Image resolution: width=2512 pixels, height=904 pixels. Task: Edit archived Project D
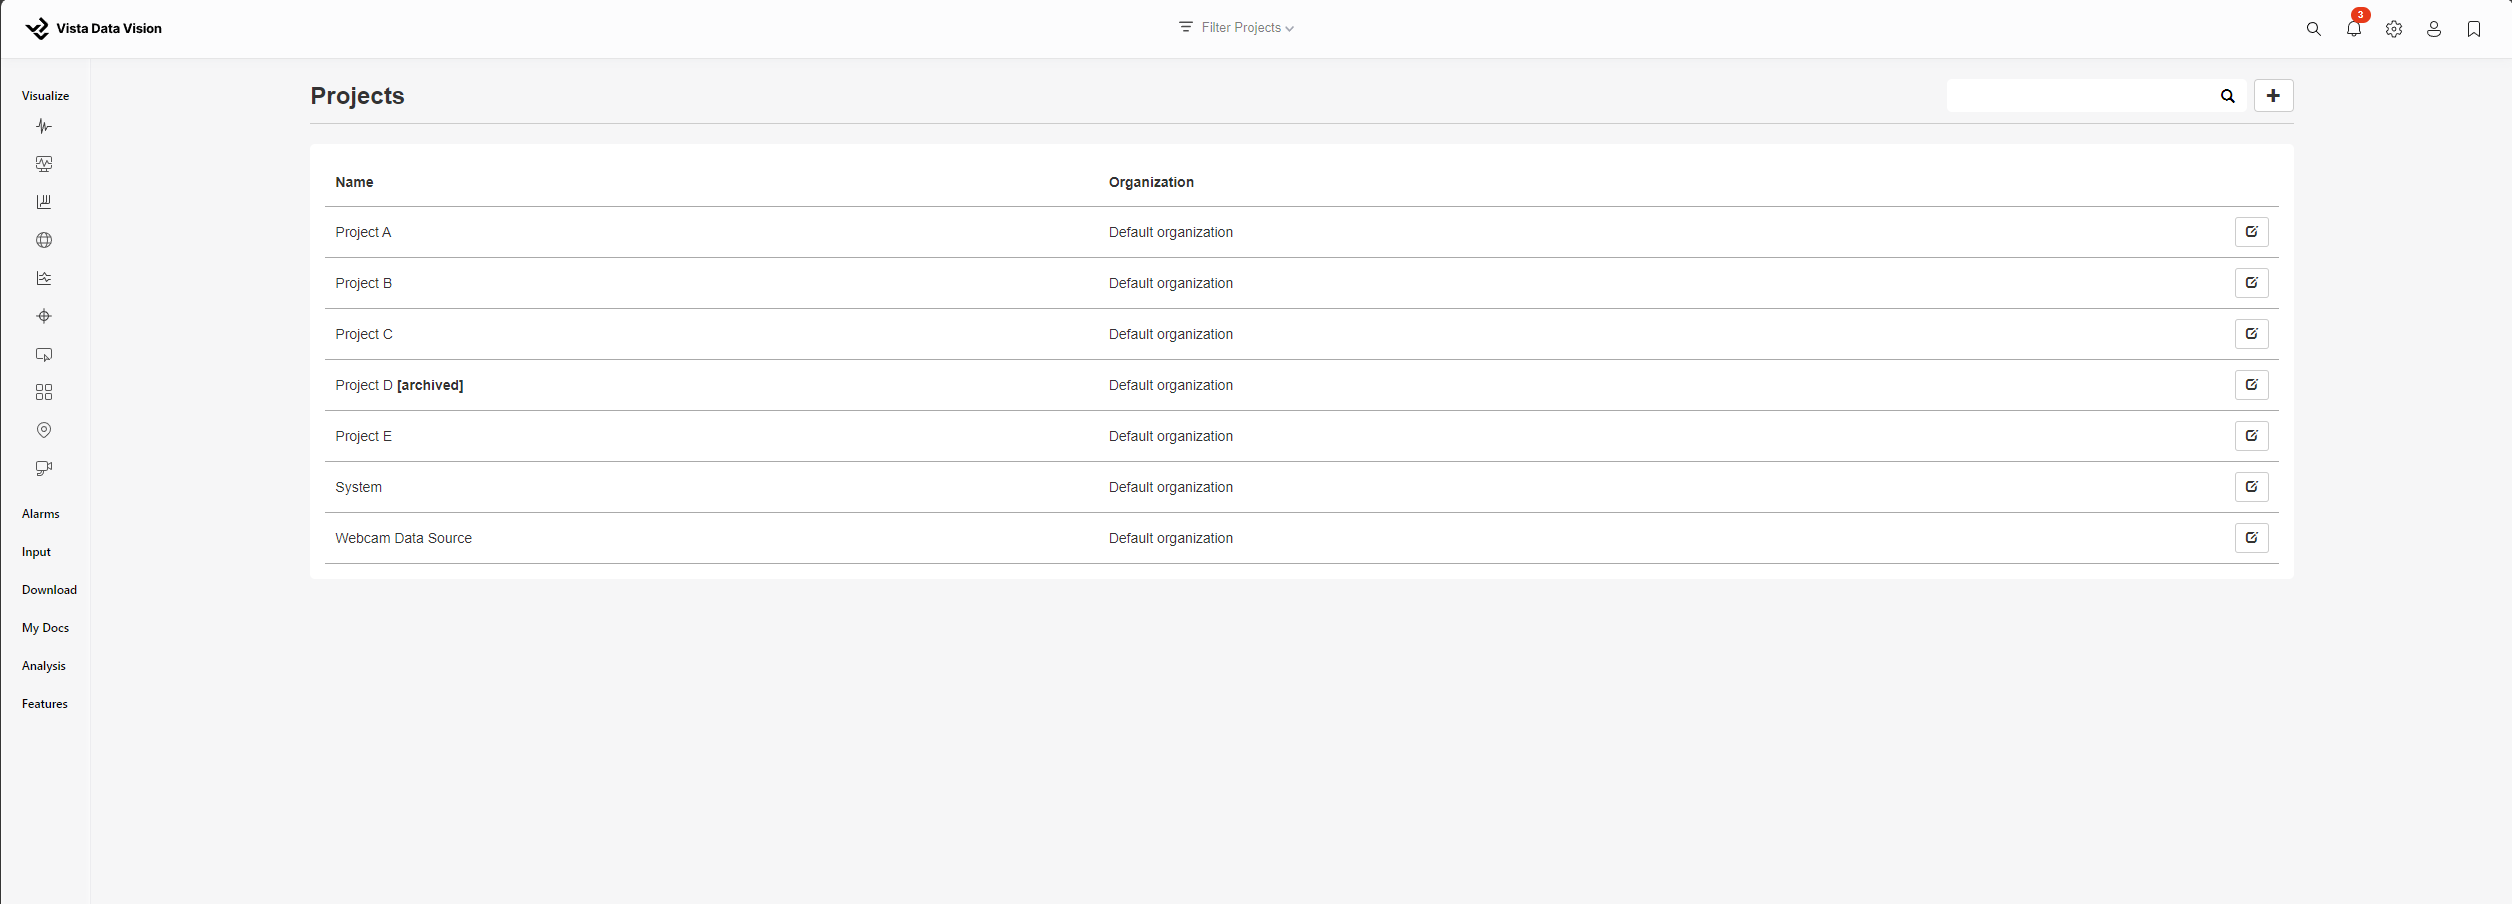tap(2252, 385)
